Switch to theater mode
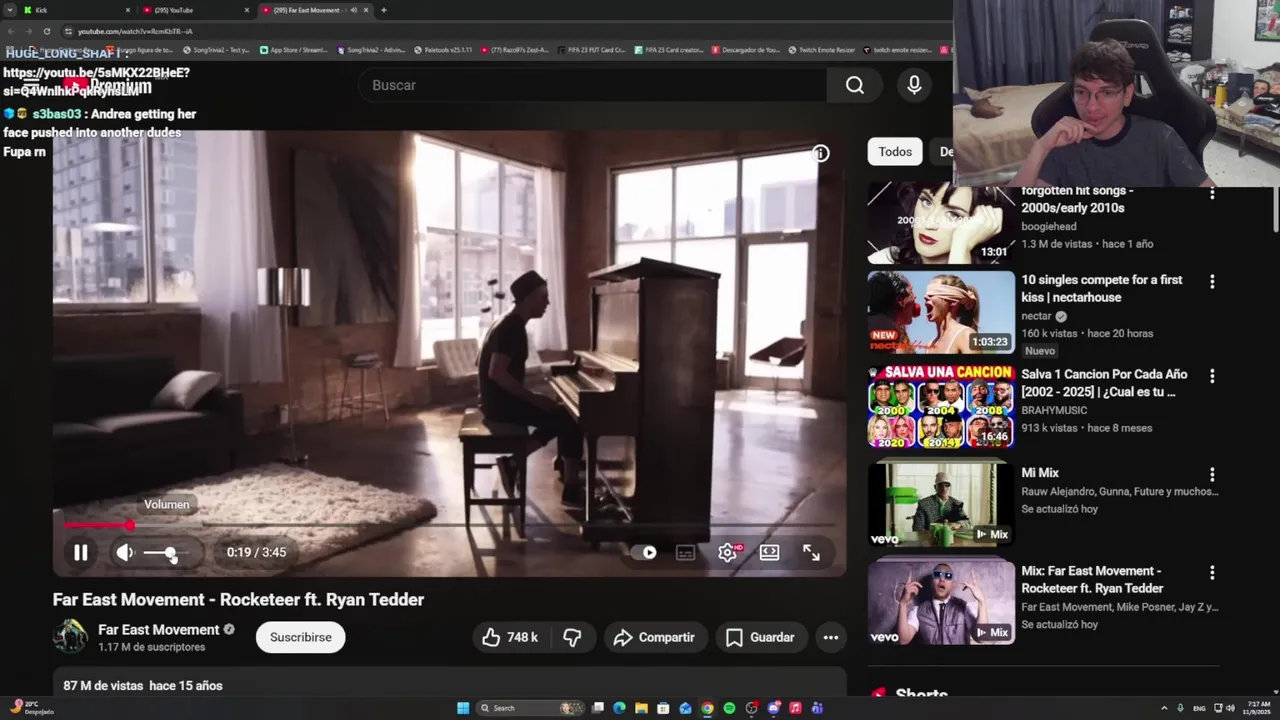 769,552
